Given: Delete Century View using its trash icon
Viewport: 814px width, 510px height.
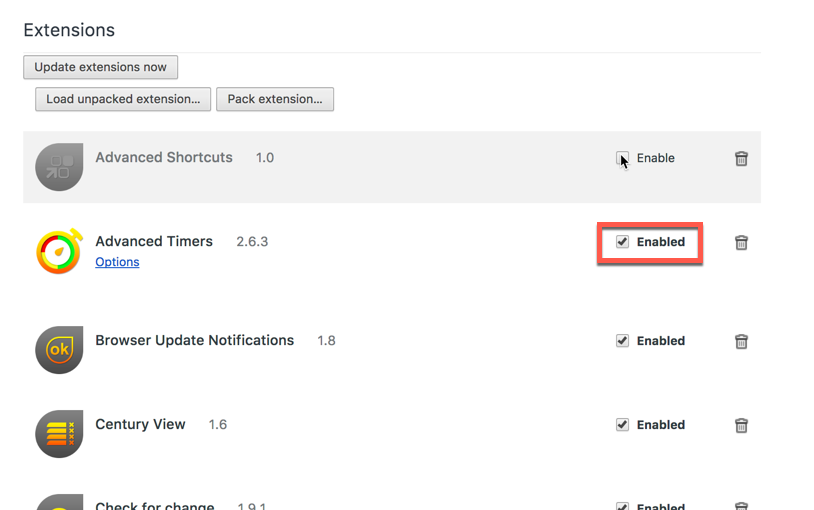Looking at the screenshot, I should [x=741, y=425].
